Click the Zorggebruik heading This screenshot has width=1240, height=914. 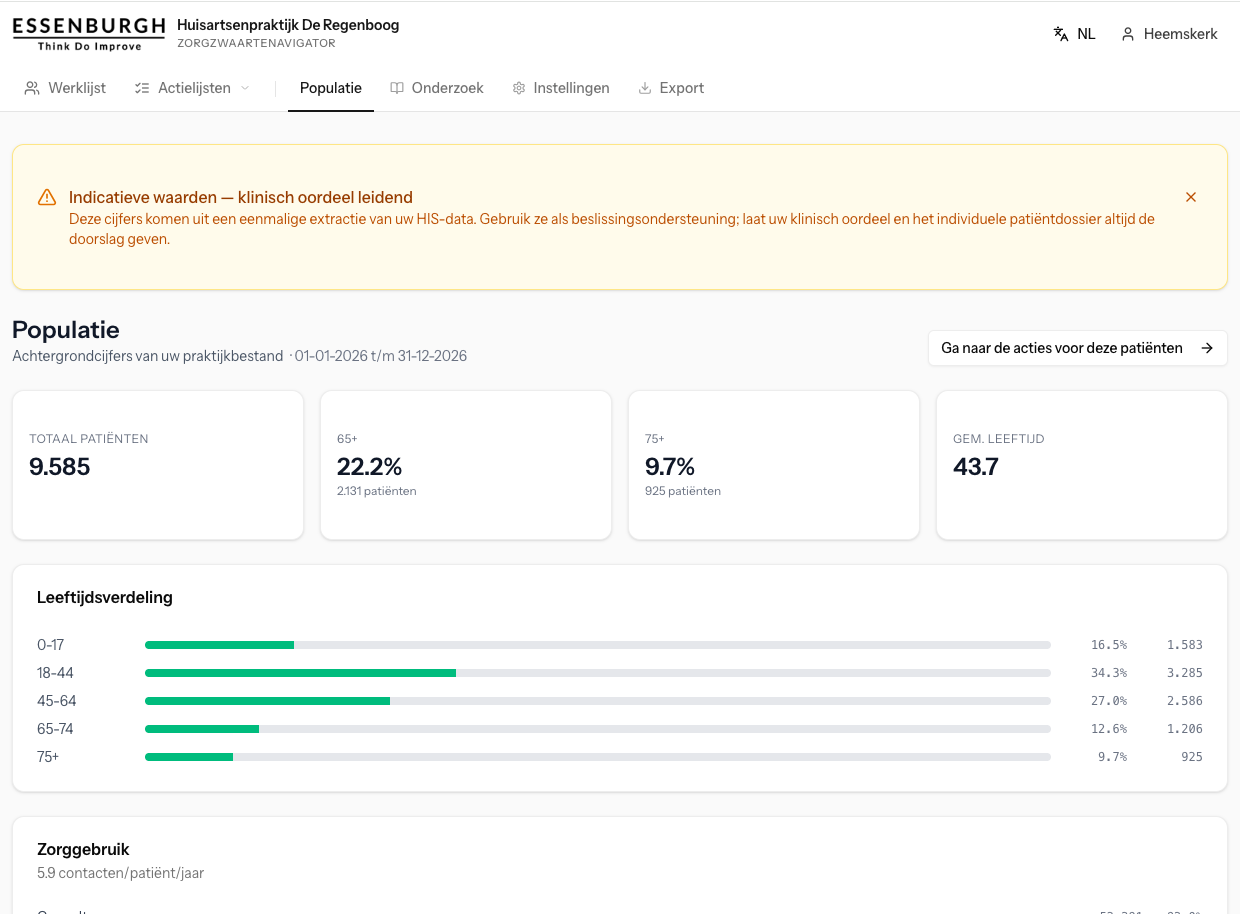click(x=84, y=849)
